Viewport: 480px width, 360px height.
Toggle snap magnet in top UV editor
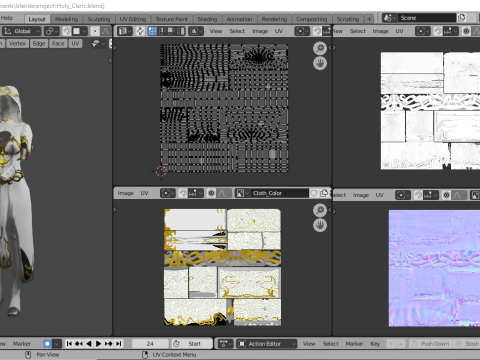pyautogui.click(x=317, y=31)
